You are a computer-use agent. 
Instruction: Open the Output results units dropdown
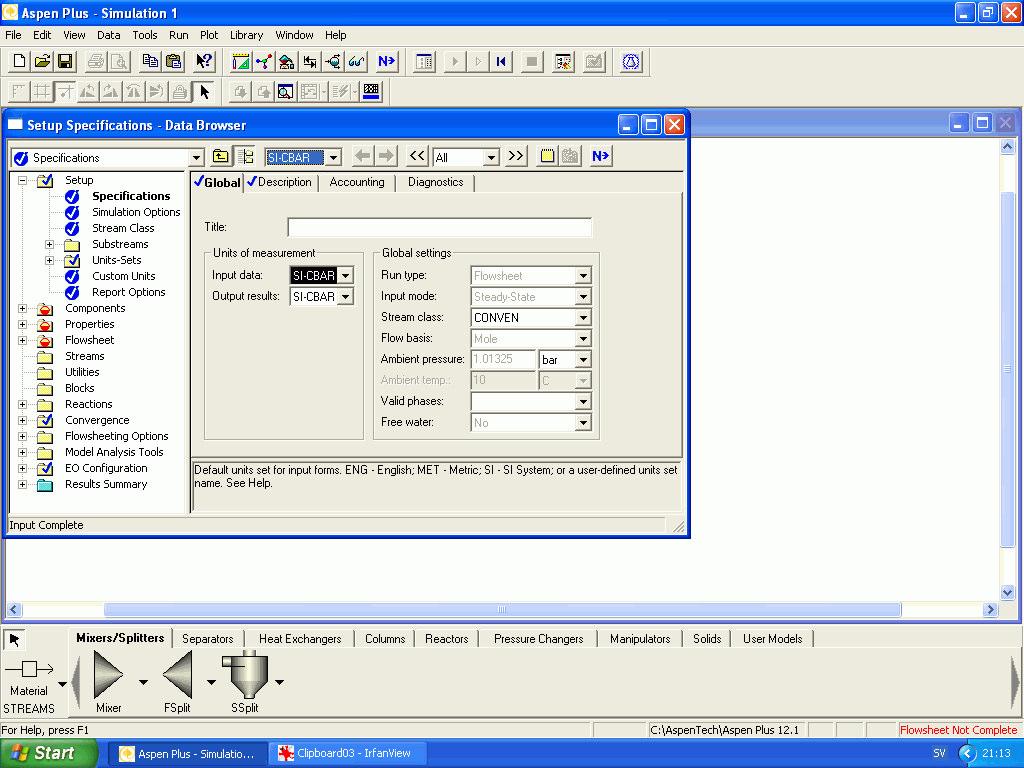(x=346, y=296)
